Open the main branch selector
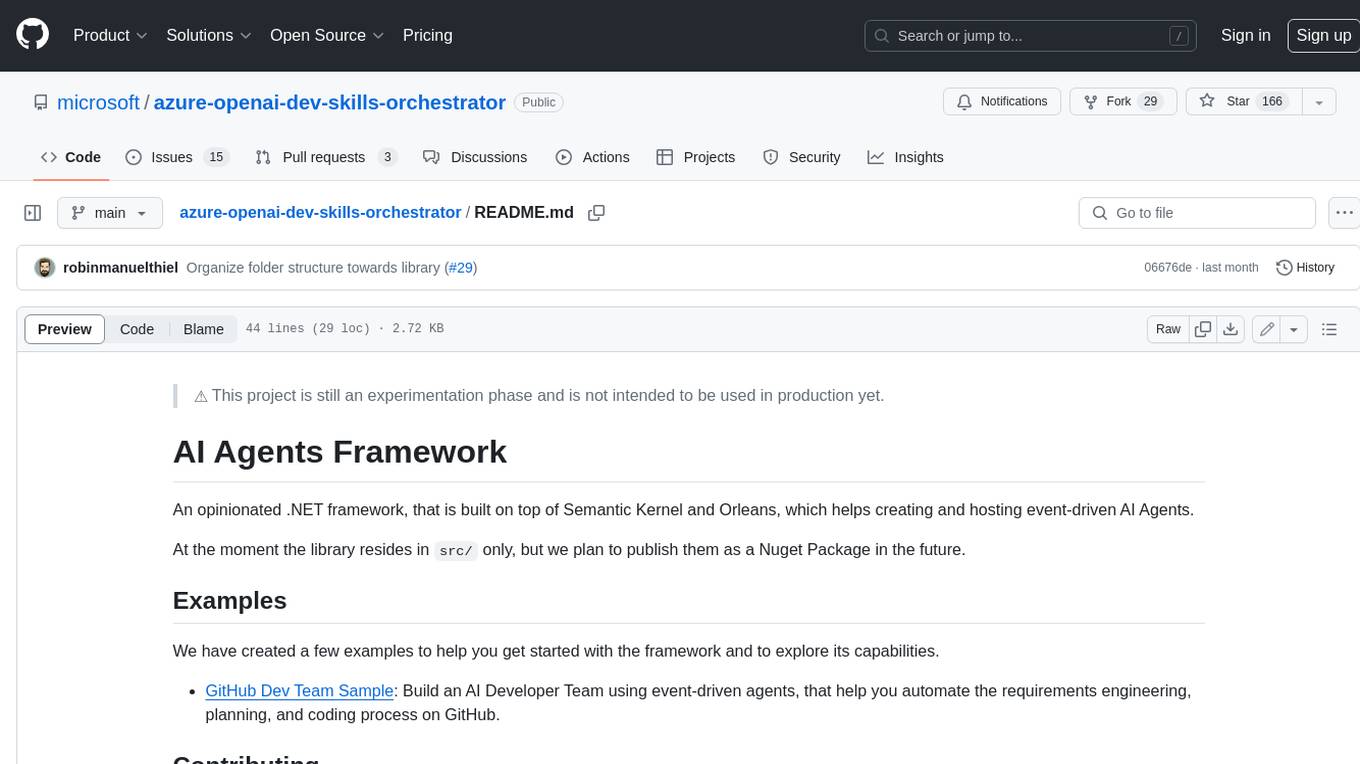The width and height of the screenshot is (1360, 764). 110,213
